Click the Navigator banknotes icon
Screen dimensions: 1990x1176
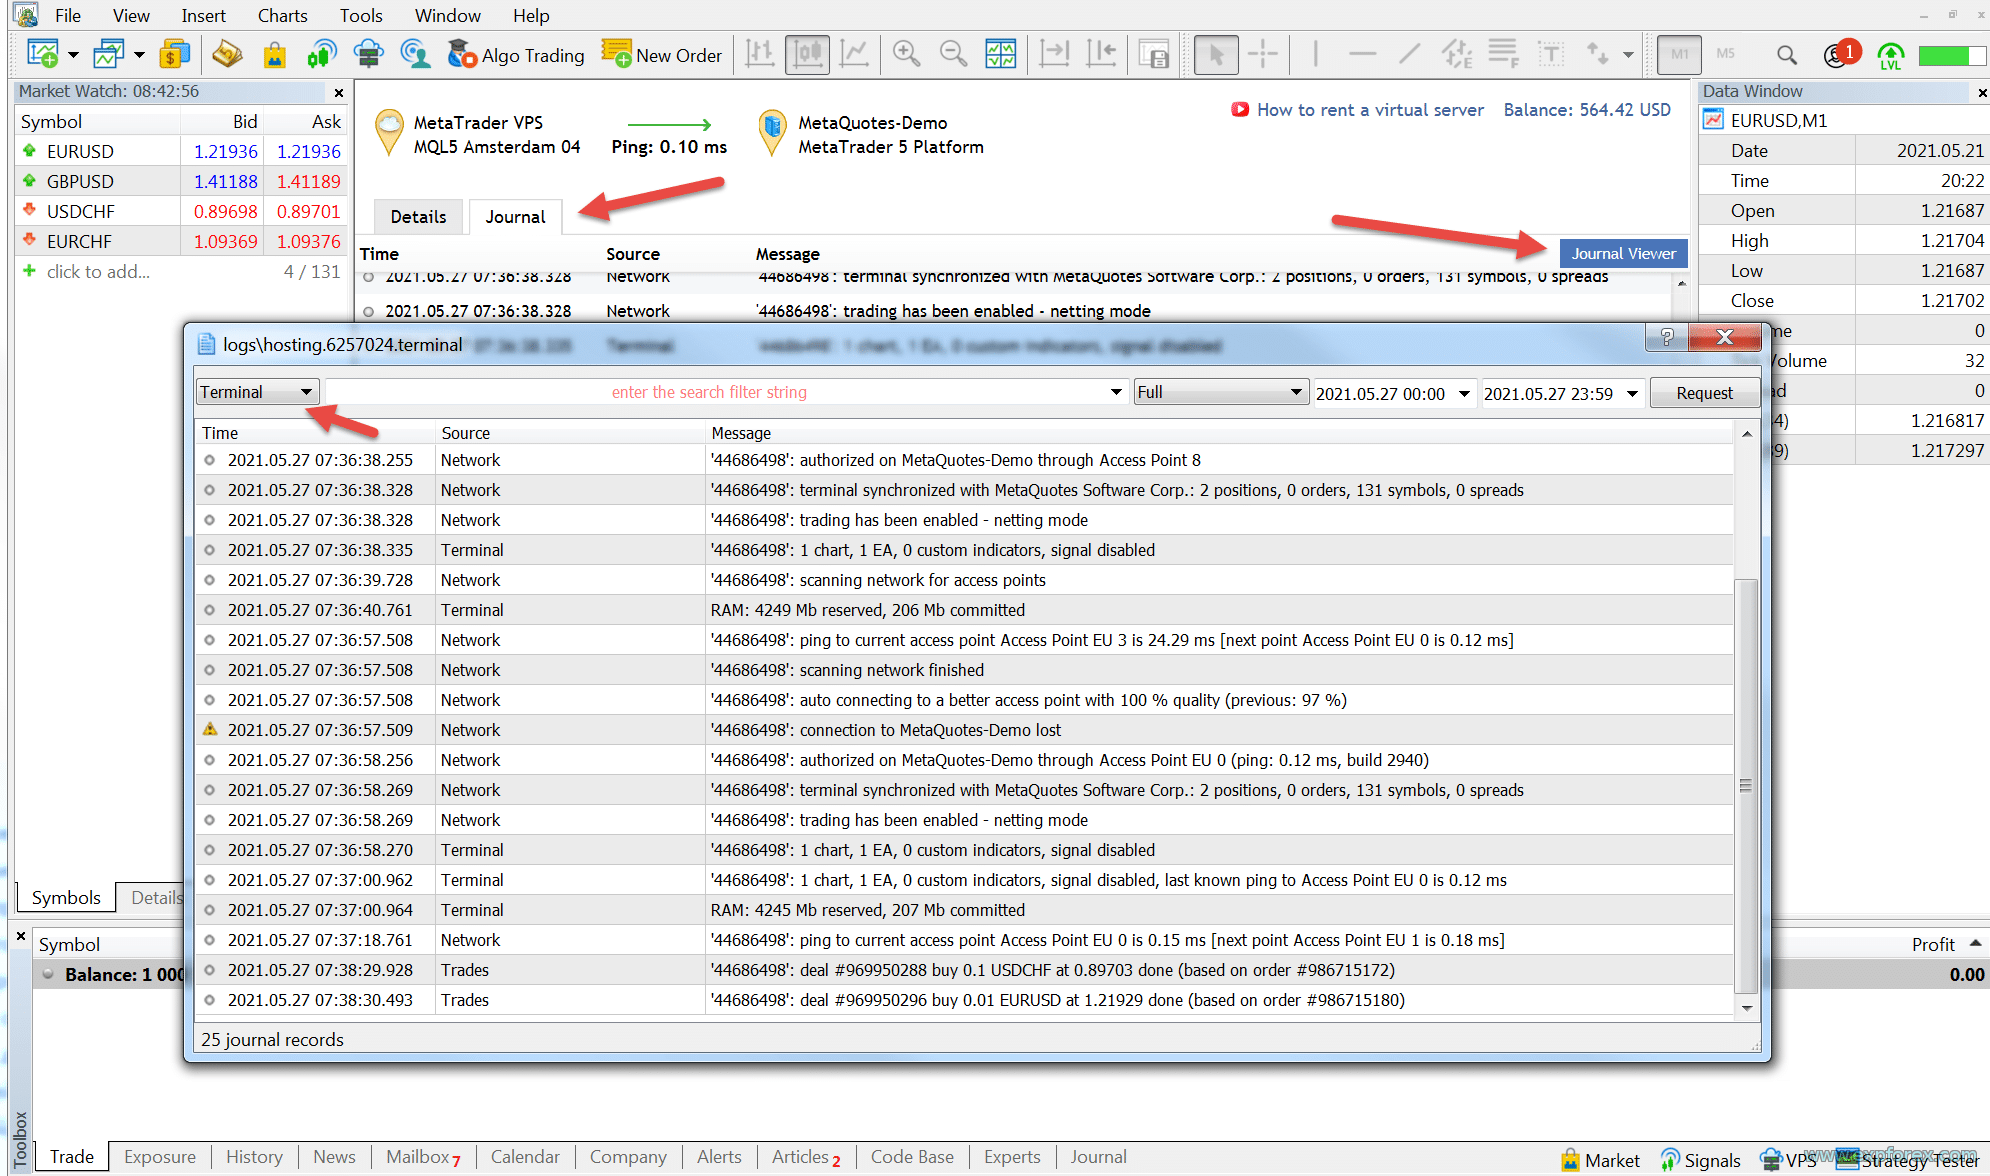click(x=227, y=54)
